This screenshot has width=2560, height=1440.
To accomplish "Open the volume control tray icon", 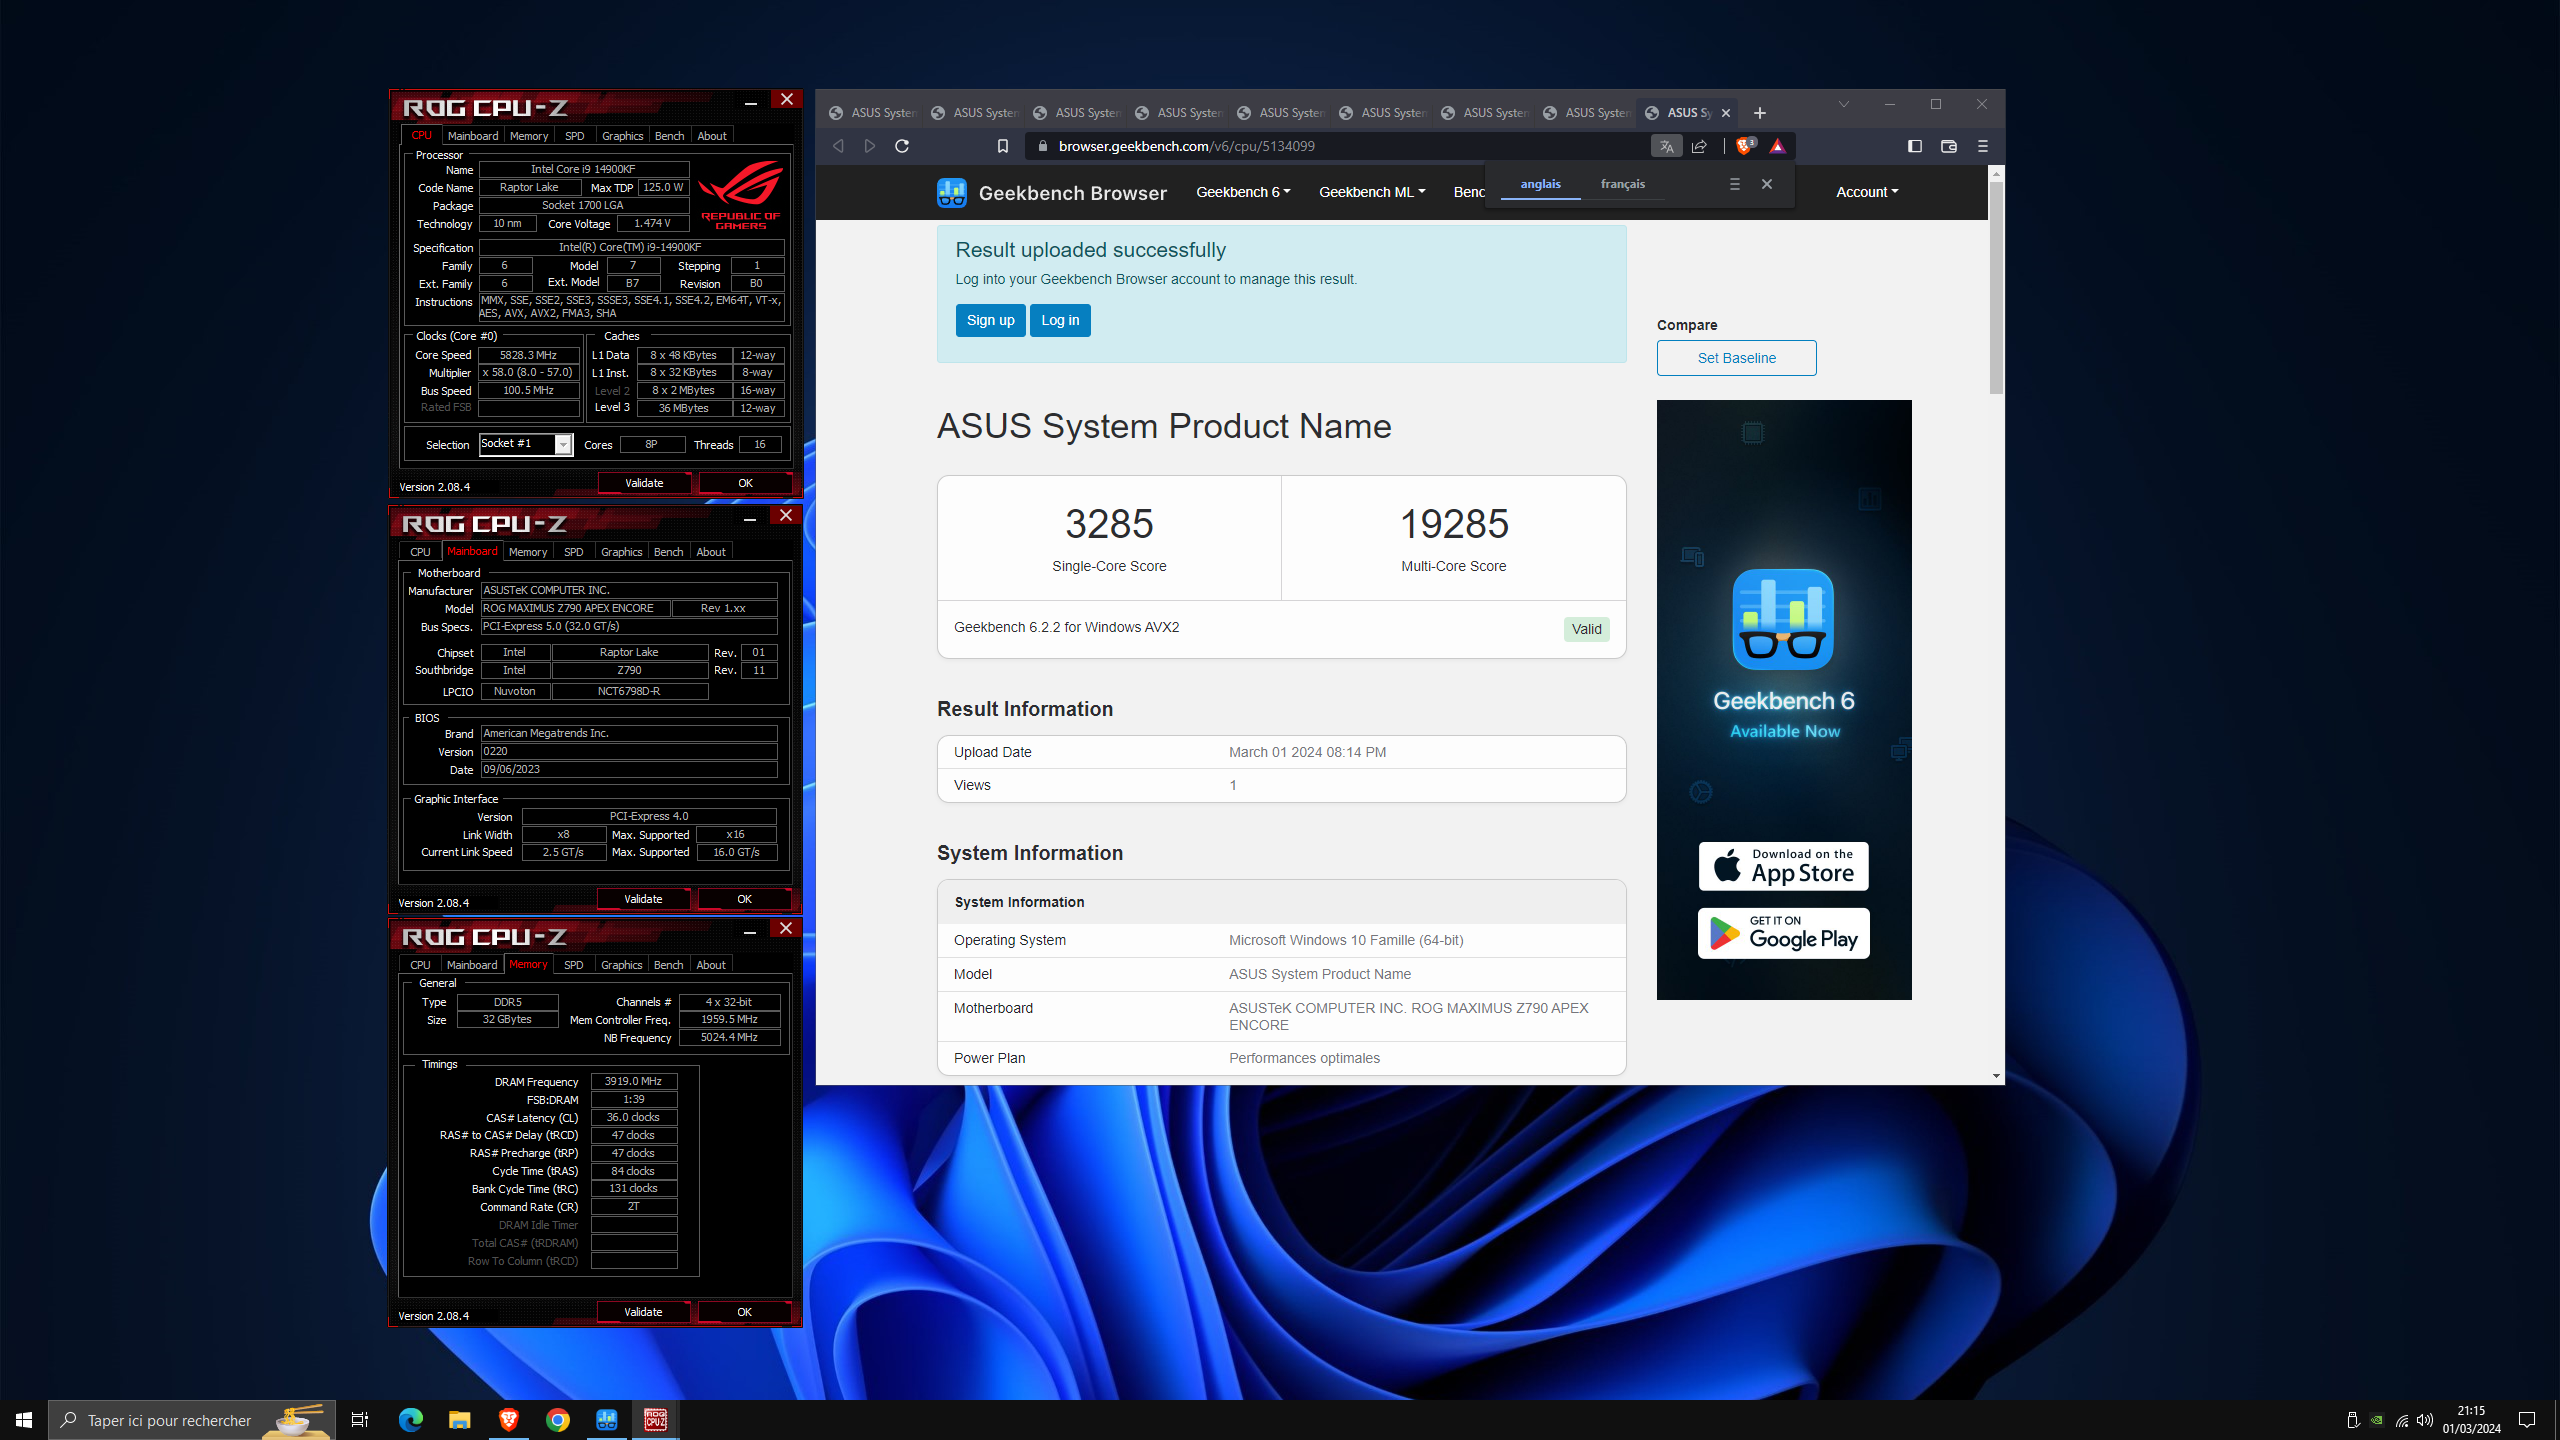I will 2425,1420.
